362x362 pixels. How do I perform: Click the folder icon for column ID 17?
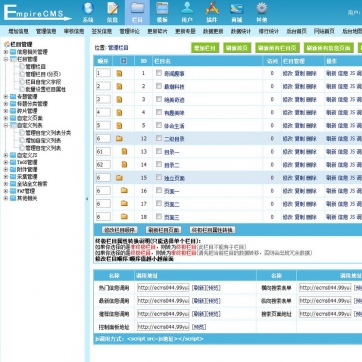point(124,203)
